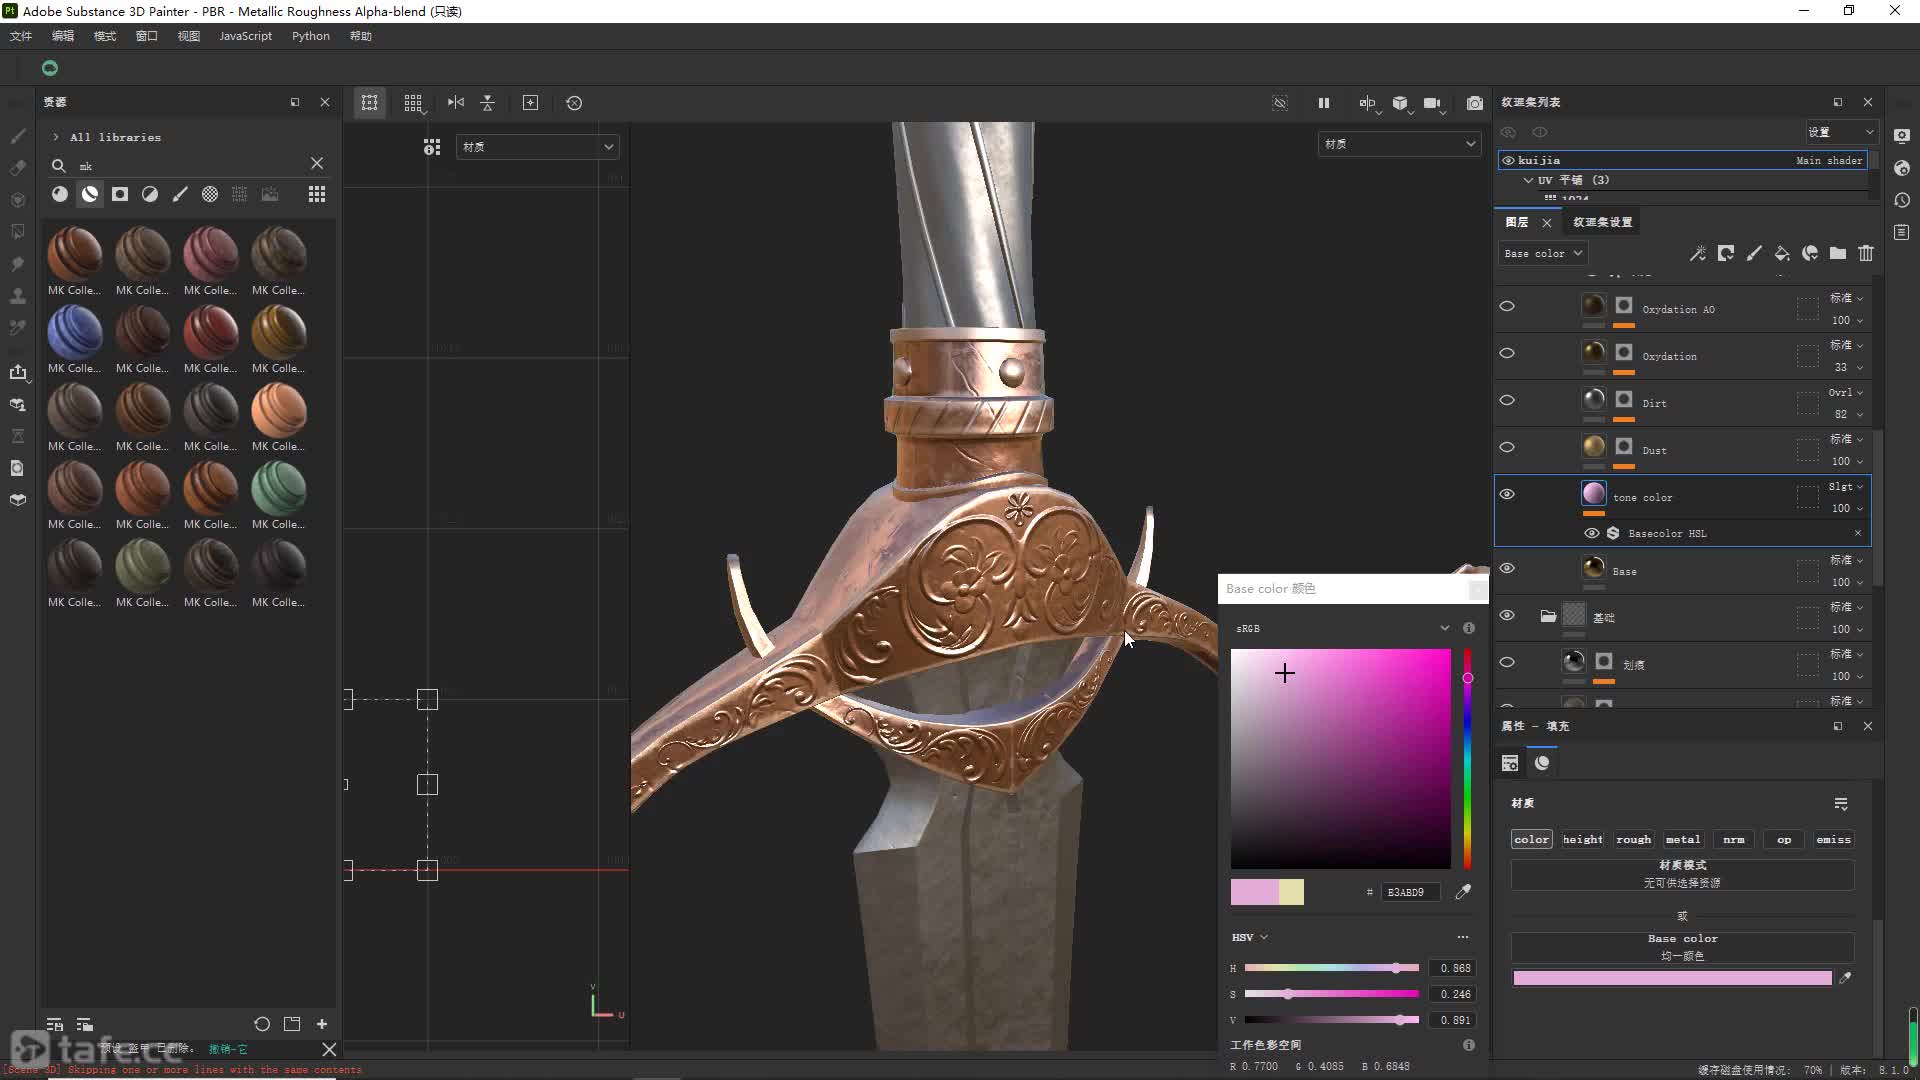Pick color with the eyedropper beside hex
This screenshot has width=1920, height=1080.
pyautogui.click(x=1463, y=892)
